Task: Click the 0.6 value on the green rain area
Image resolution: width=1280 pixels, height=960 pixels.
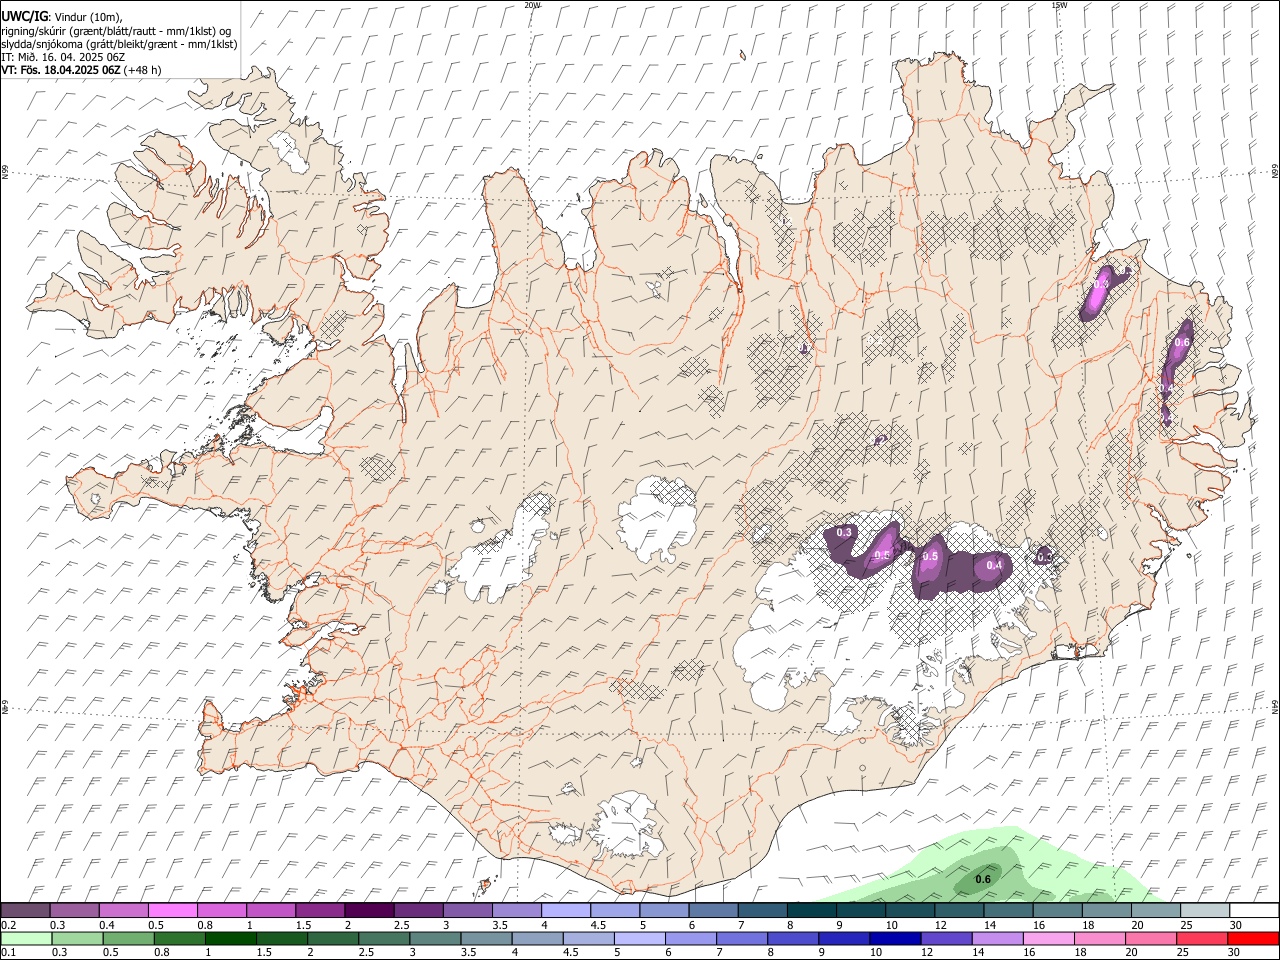Action: (x=983, y=879)
